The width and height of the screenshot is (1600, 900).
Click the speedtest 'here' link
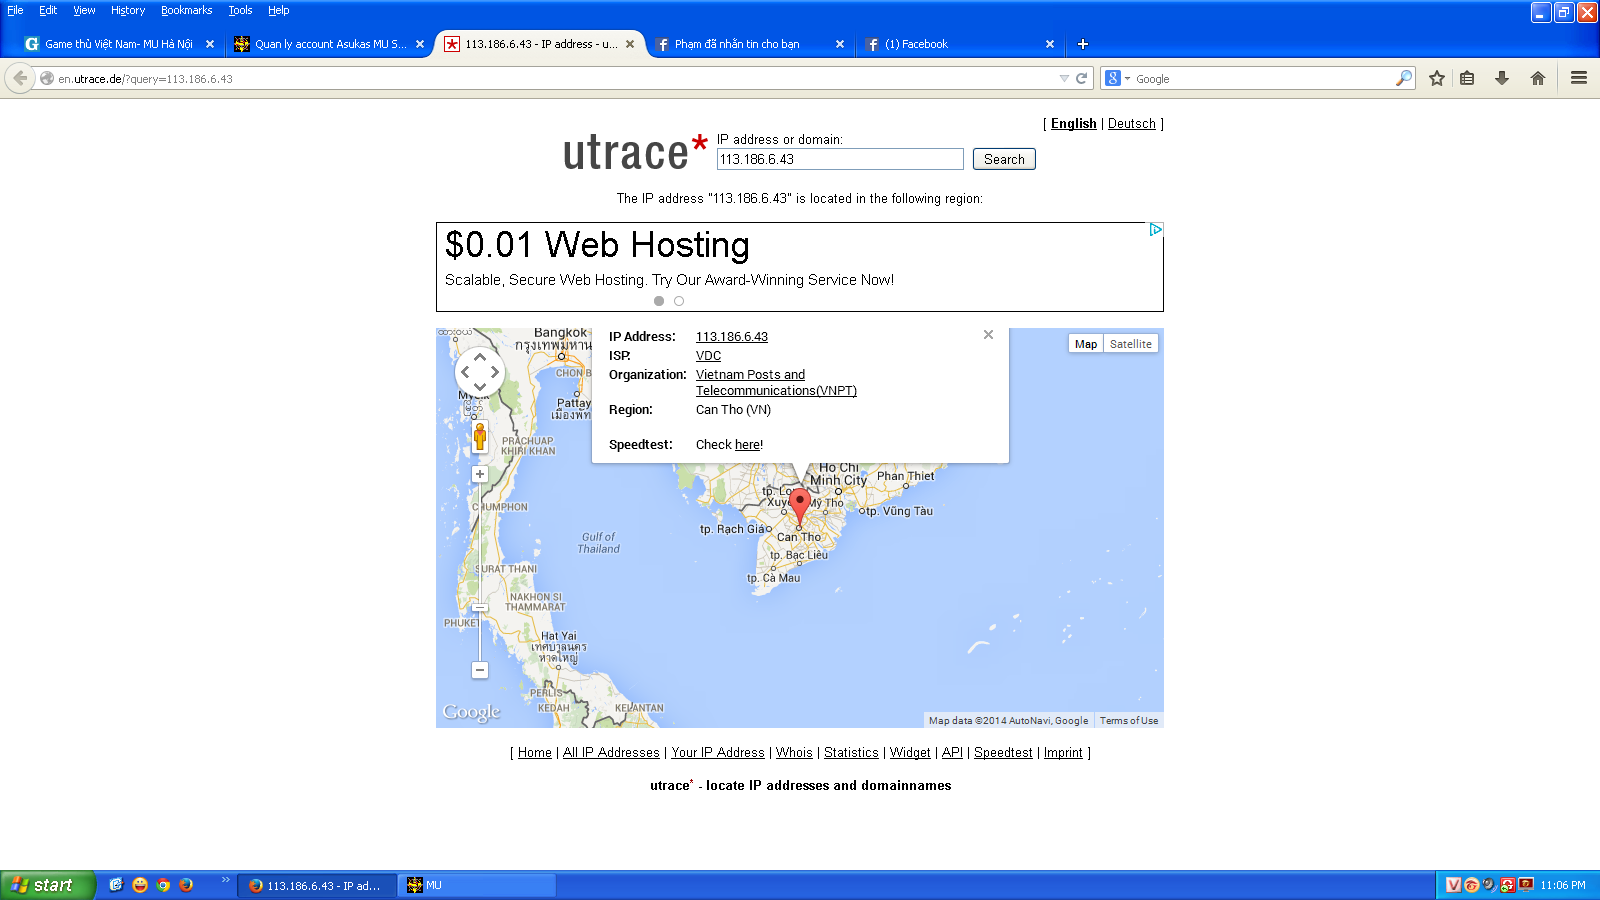click(747, 445)
